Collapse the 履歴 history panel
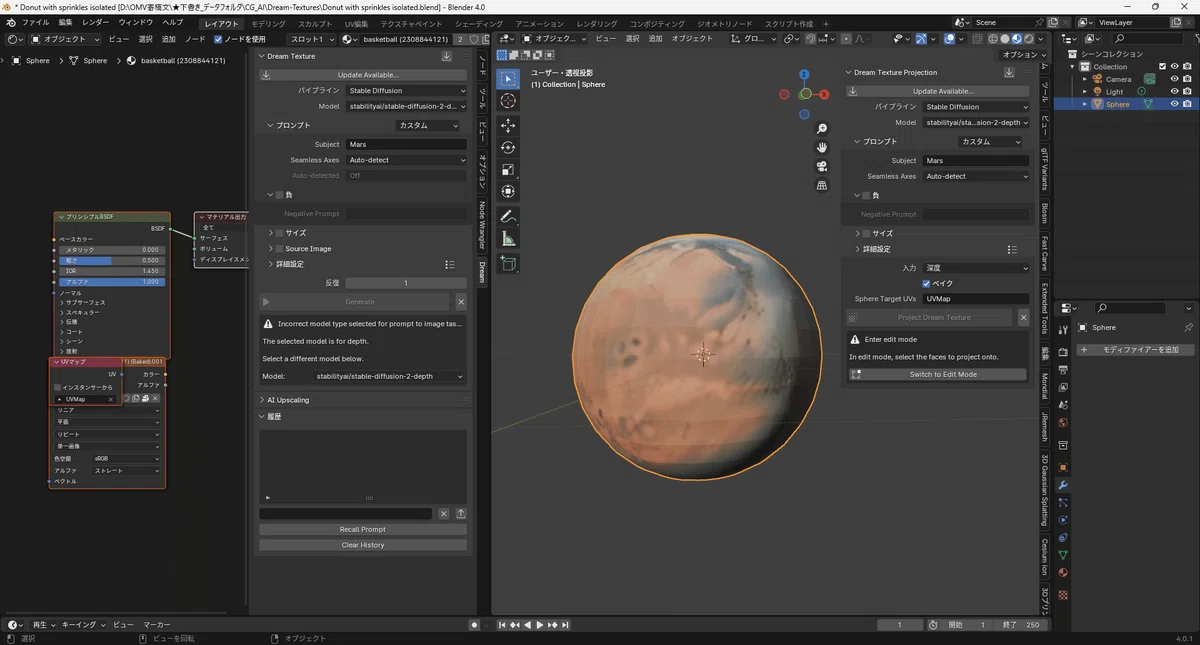The height and width of the screenshot is (645, 1200). [x=270, y=416]
